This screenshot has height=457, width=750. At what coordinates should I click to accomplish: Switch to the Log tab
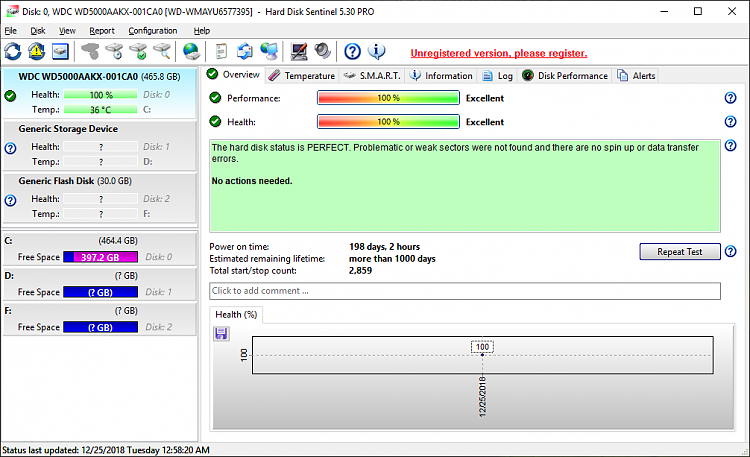pyautogui.click(x=497, y=76)
